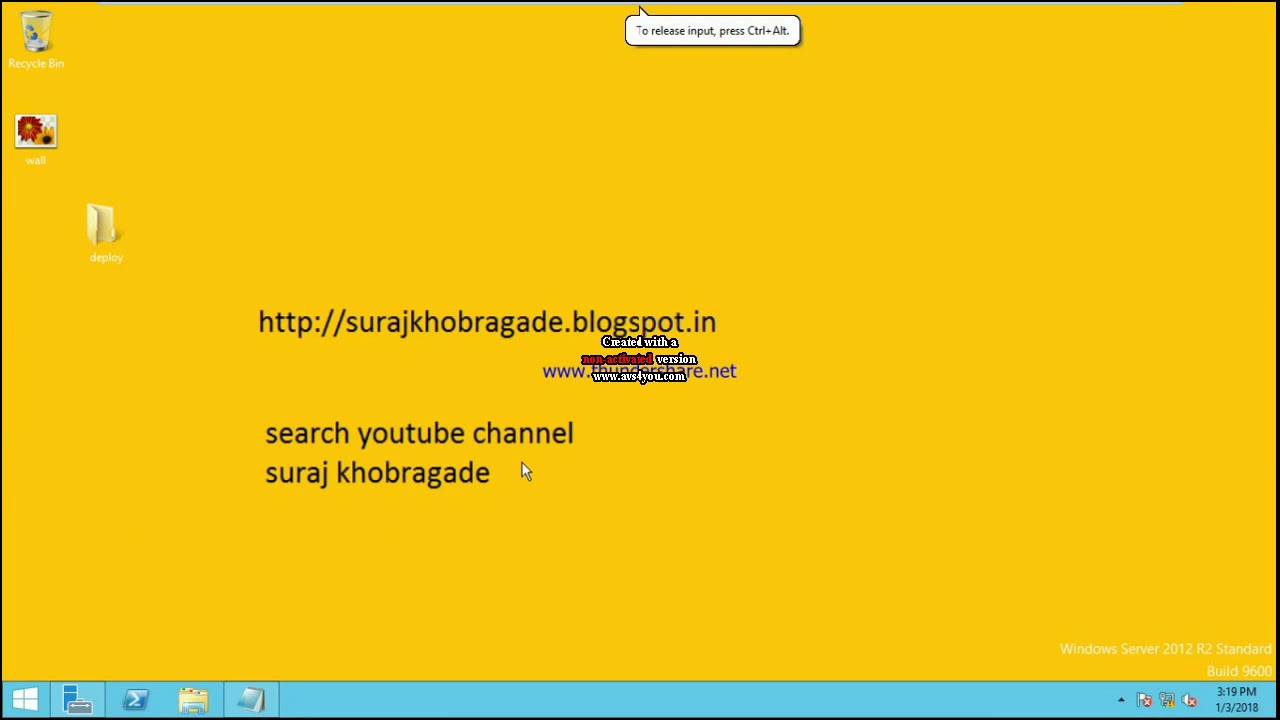Open the muted volume speaker icon
The image size is (1280, 720).
point(1189,700)
